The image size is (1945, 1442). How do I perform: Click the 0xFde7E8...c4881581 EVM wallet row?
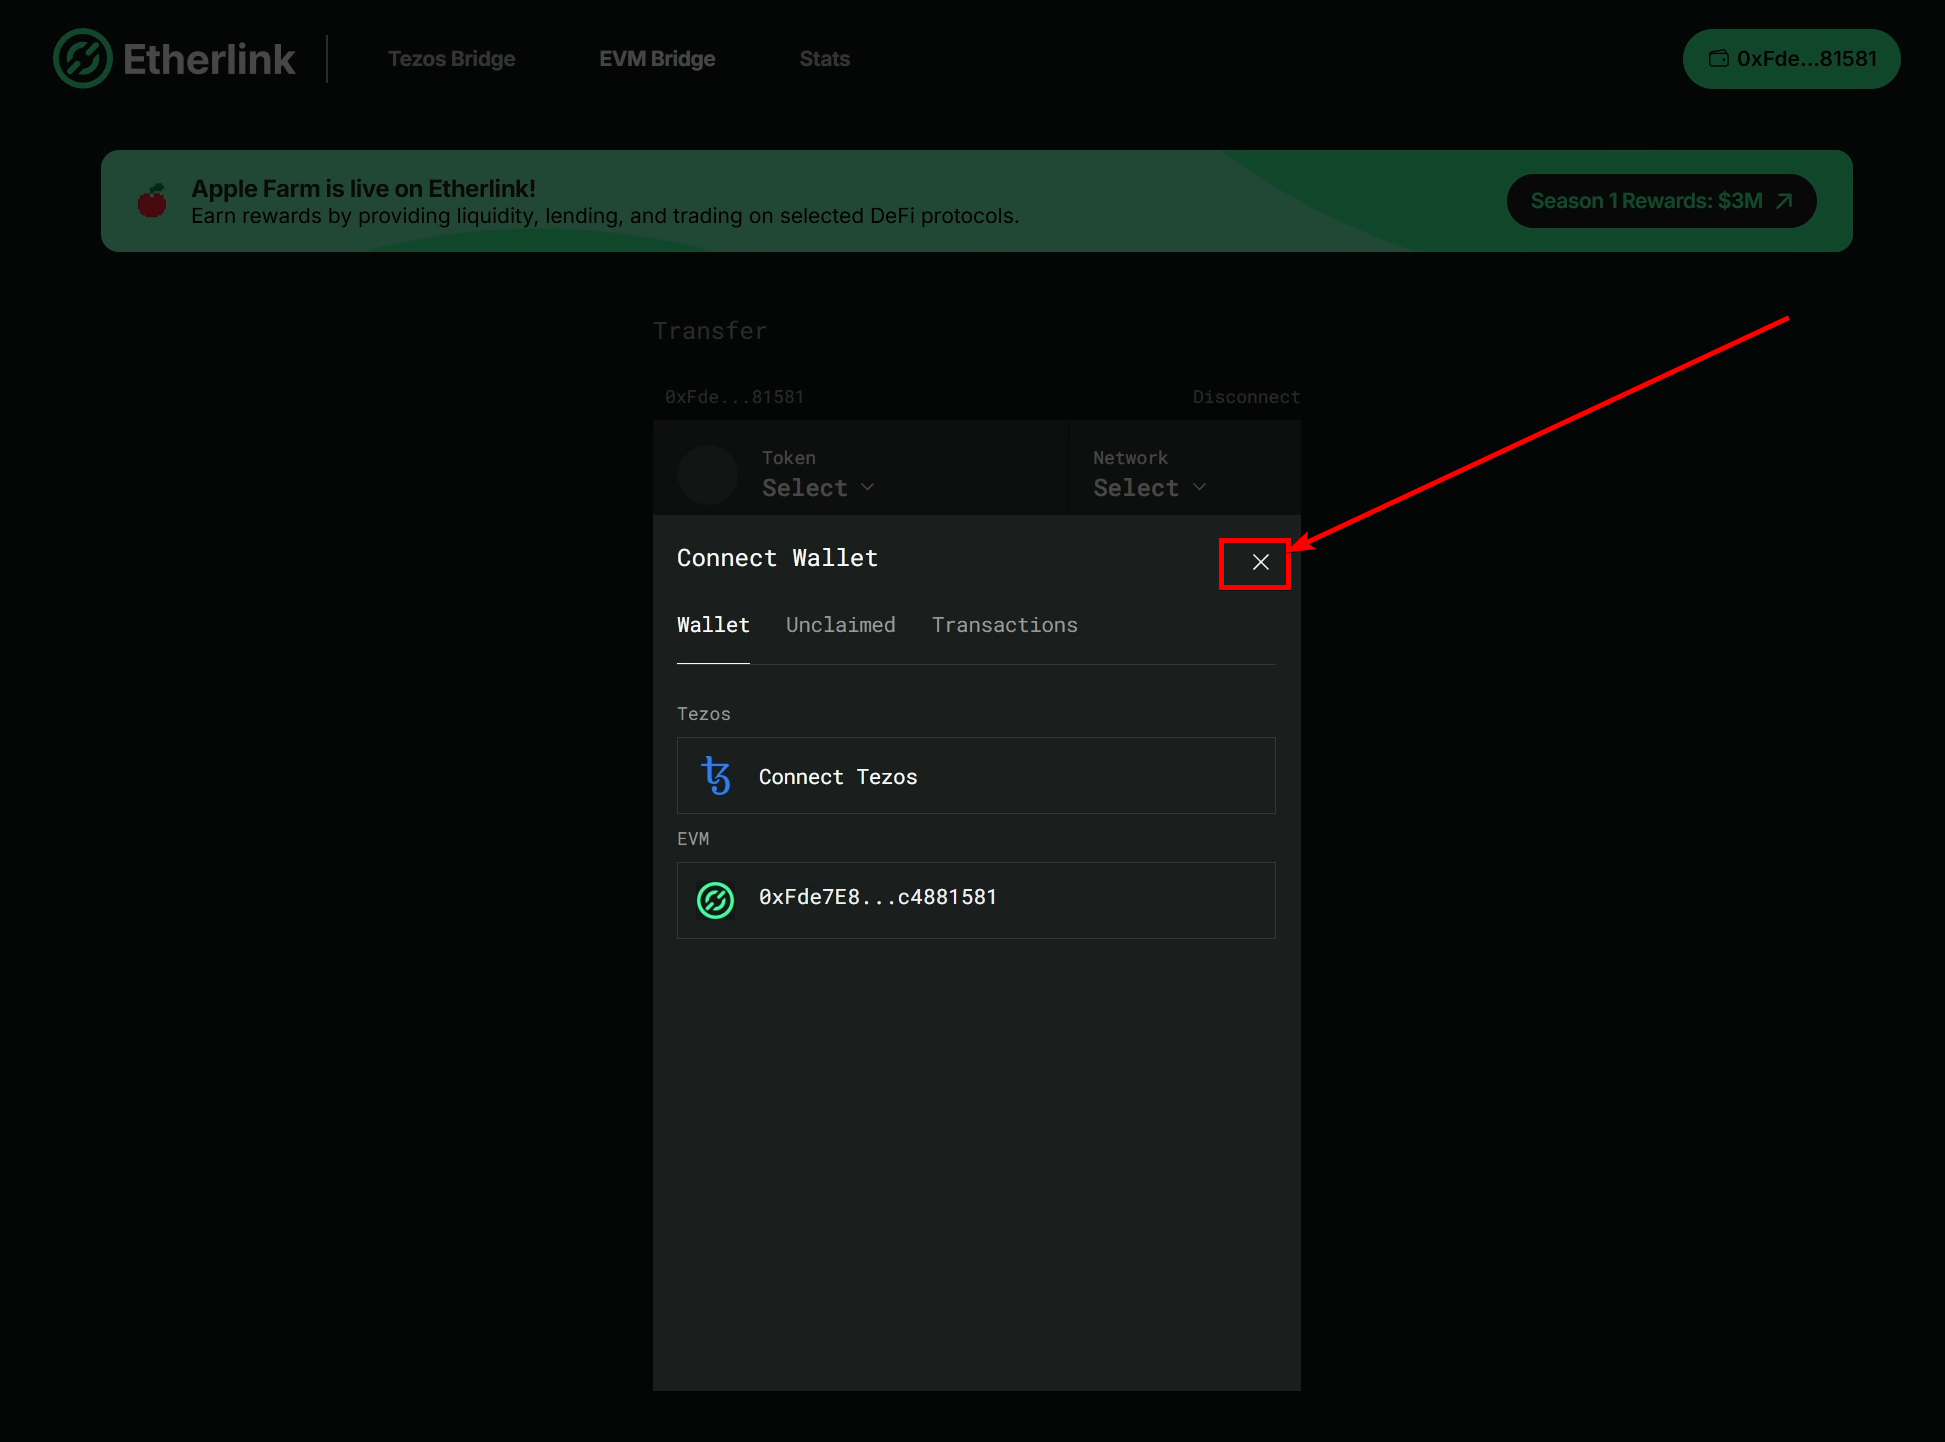point(976,901)
